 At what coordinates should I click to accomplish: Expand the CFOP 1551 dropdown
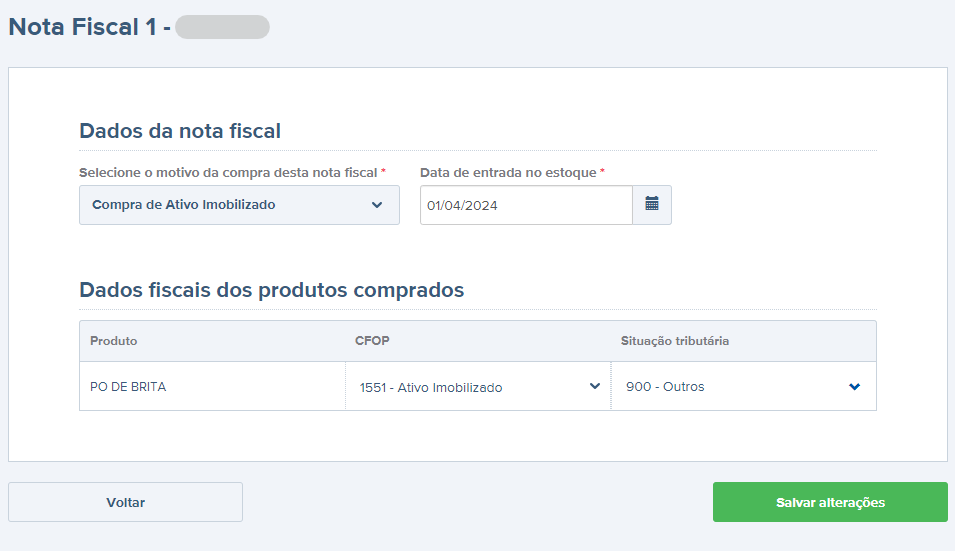click(479, 387)
